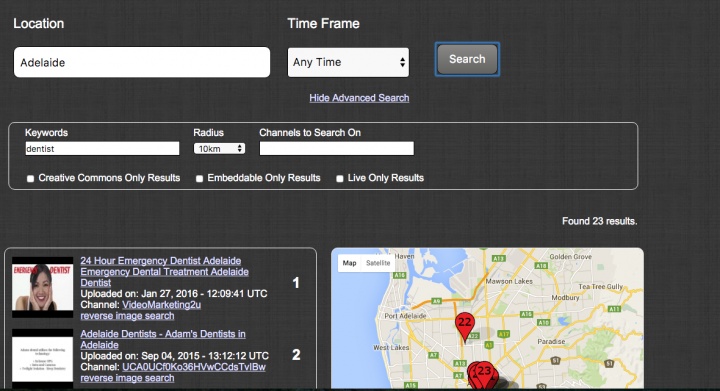The image size is (720, 391).
Task: Click the Mawson Lakes map label
Action: coord(509,281)
